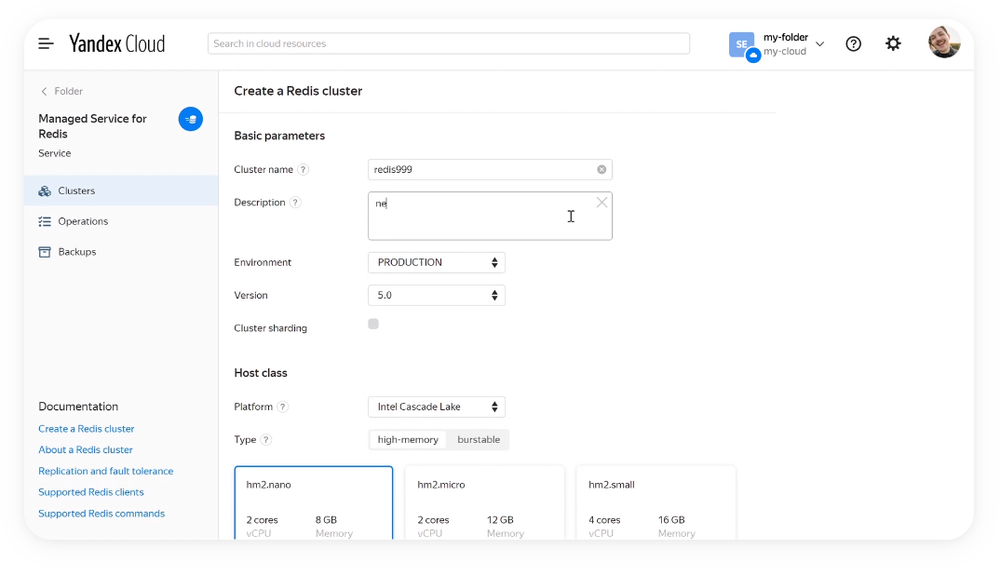Click the Cluster name help tooltip icon
The width and height of the screenshot is (1000, 571).
(303, 170)
